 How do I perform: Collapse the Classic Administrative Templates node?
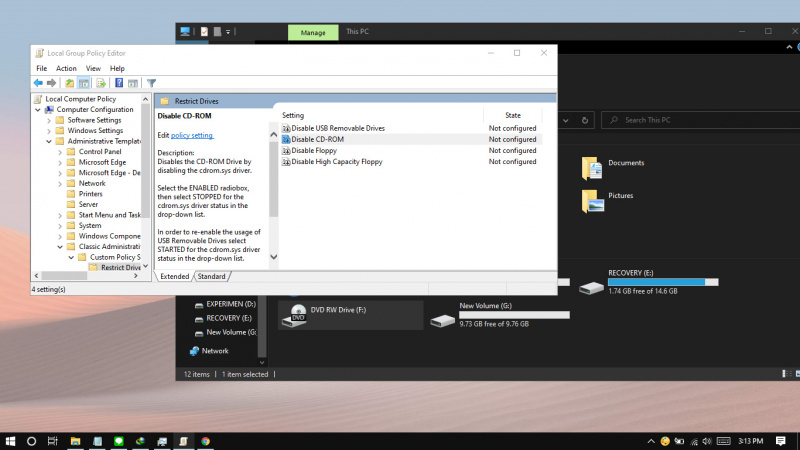tap(60, 246)
